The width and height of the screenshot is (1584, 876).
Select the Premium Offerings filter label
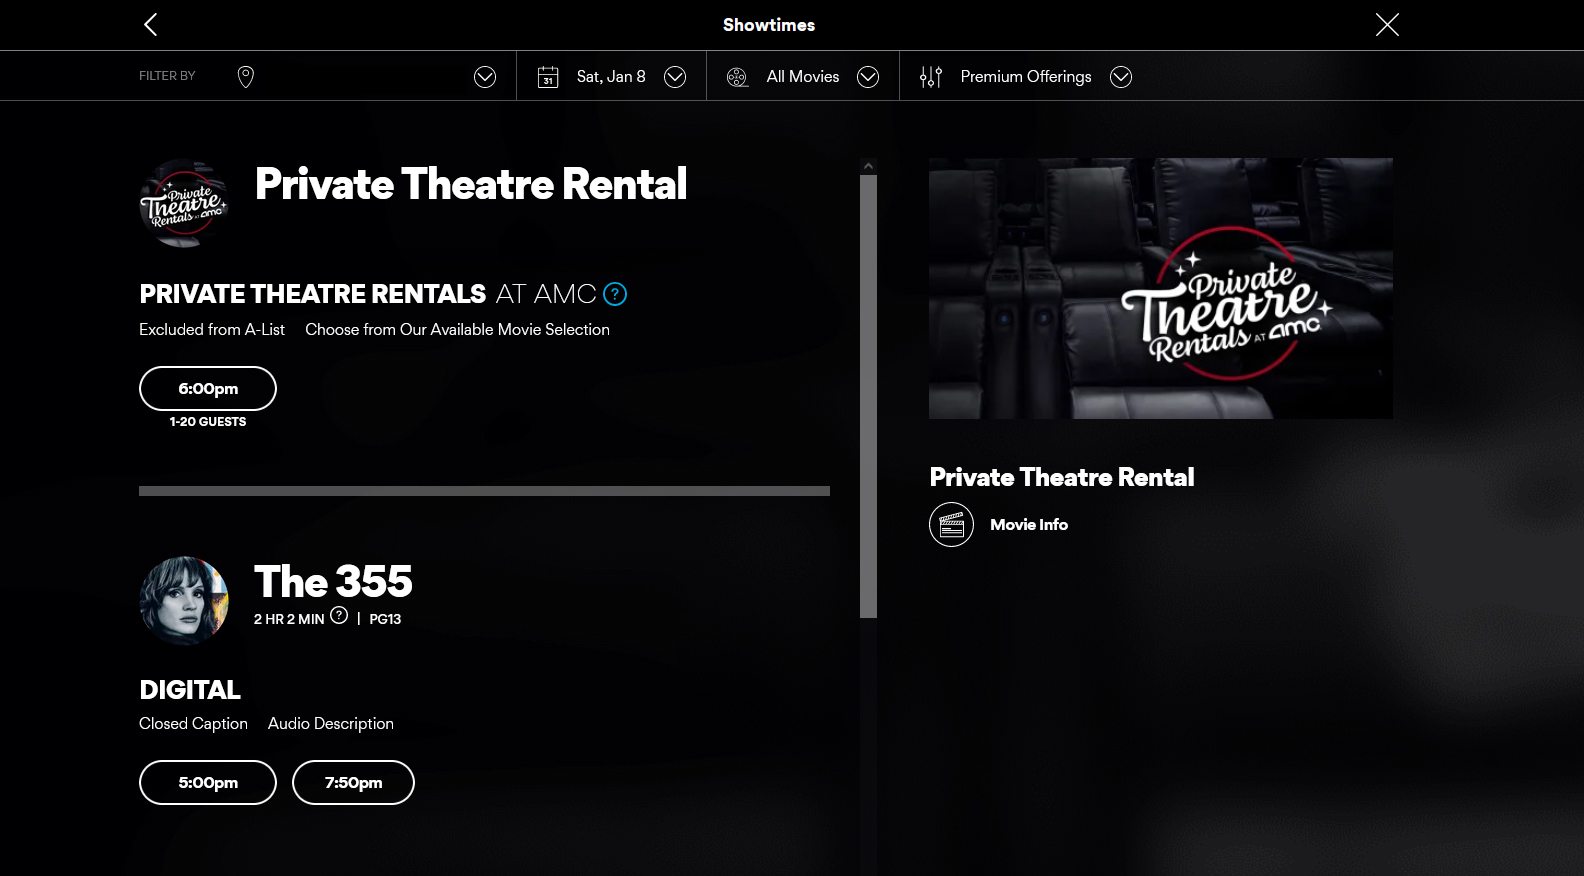1026,77
